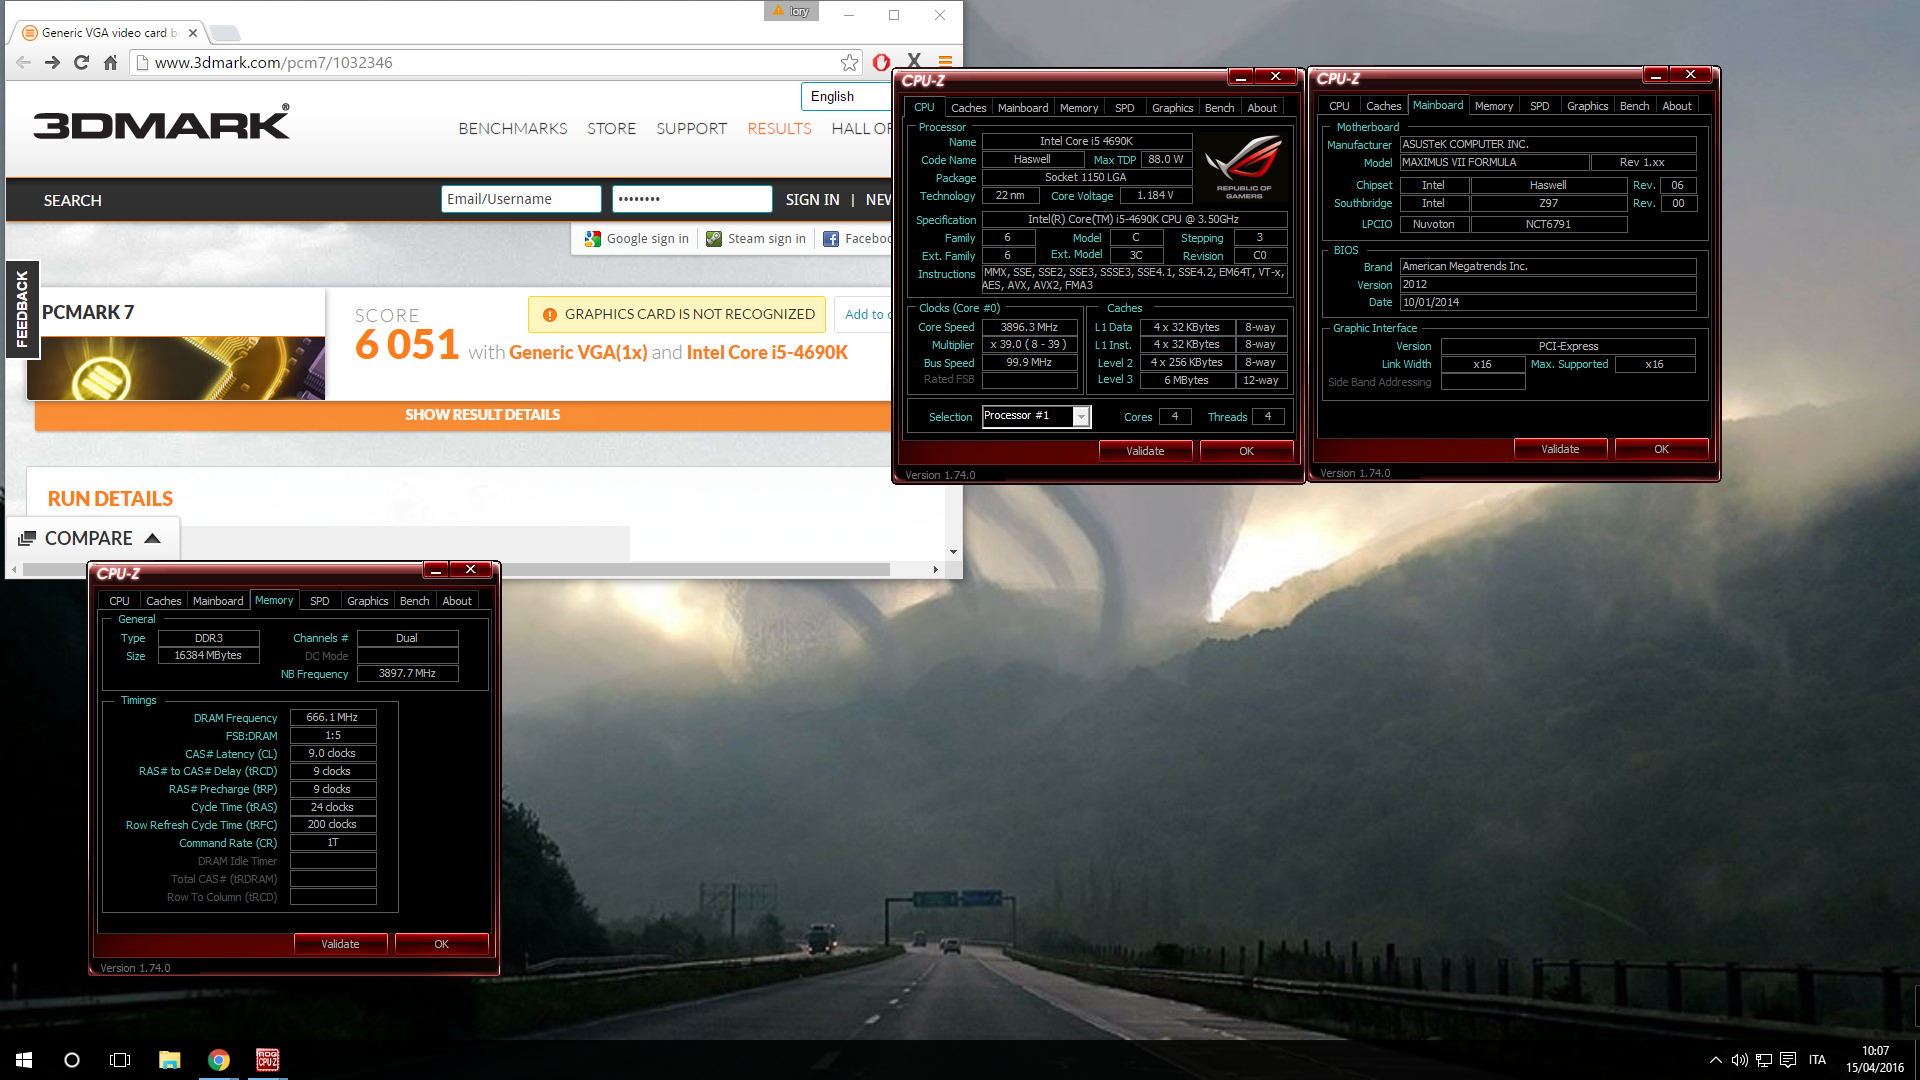The width and height of the screenshot is (1920, 1080).
Task: Open Action Center notifications icon
Action: point(1788,1060)
